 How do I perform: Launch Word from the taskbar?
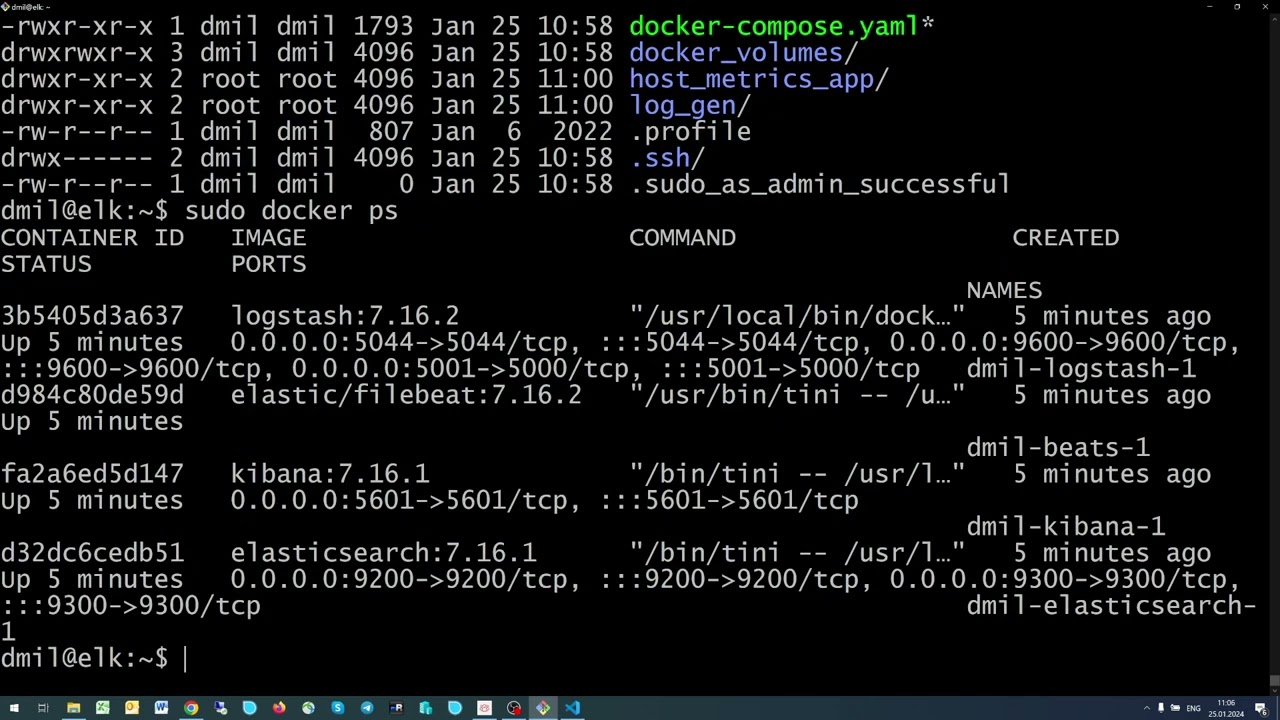[x=161, y=708]
